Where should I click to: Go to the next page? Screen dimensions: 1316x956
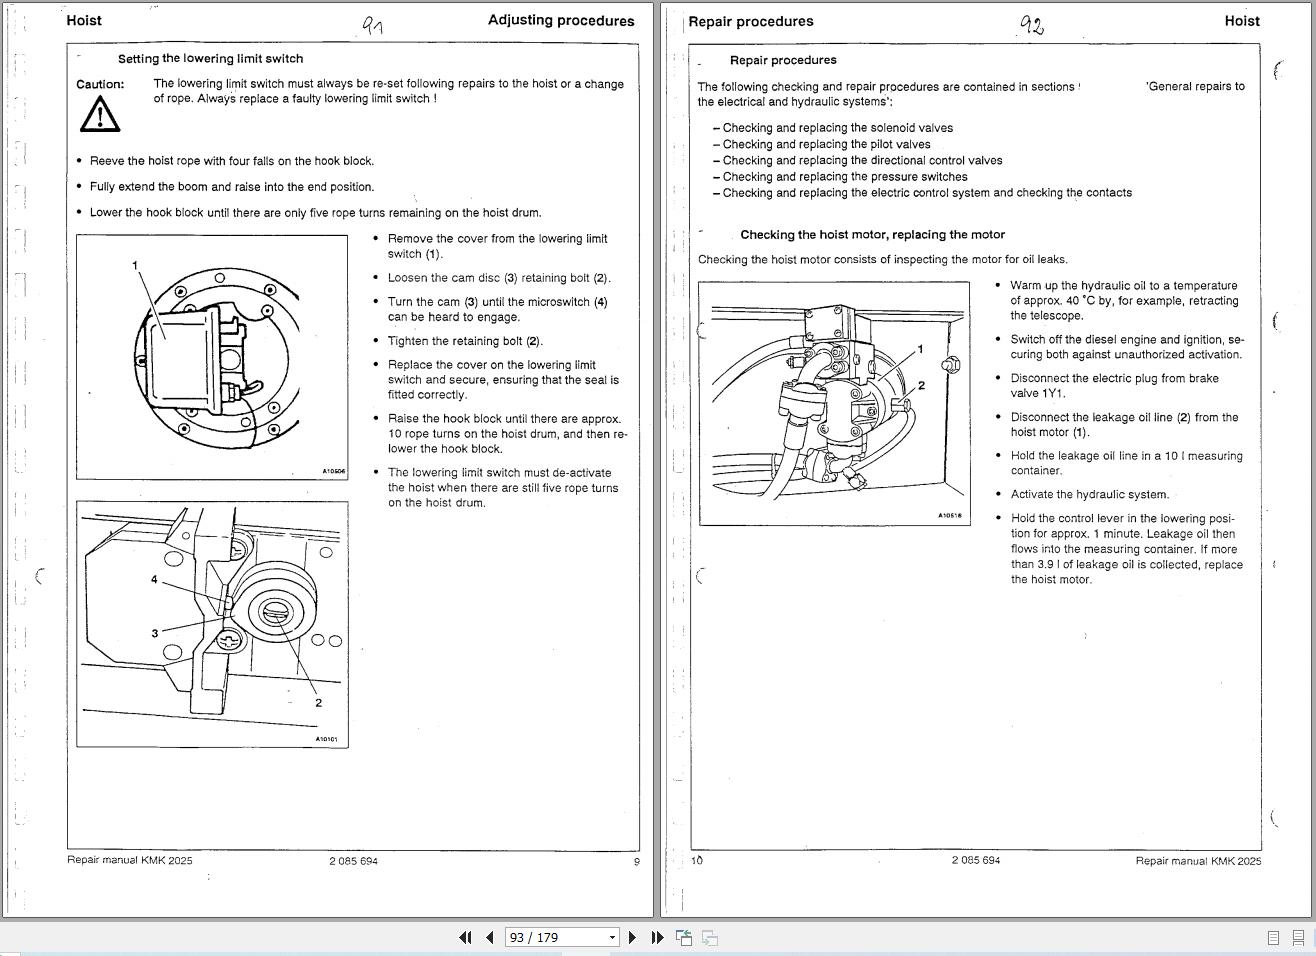pyautogui.click(x=632, y=937)
